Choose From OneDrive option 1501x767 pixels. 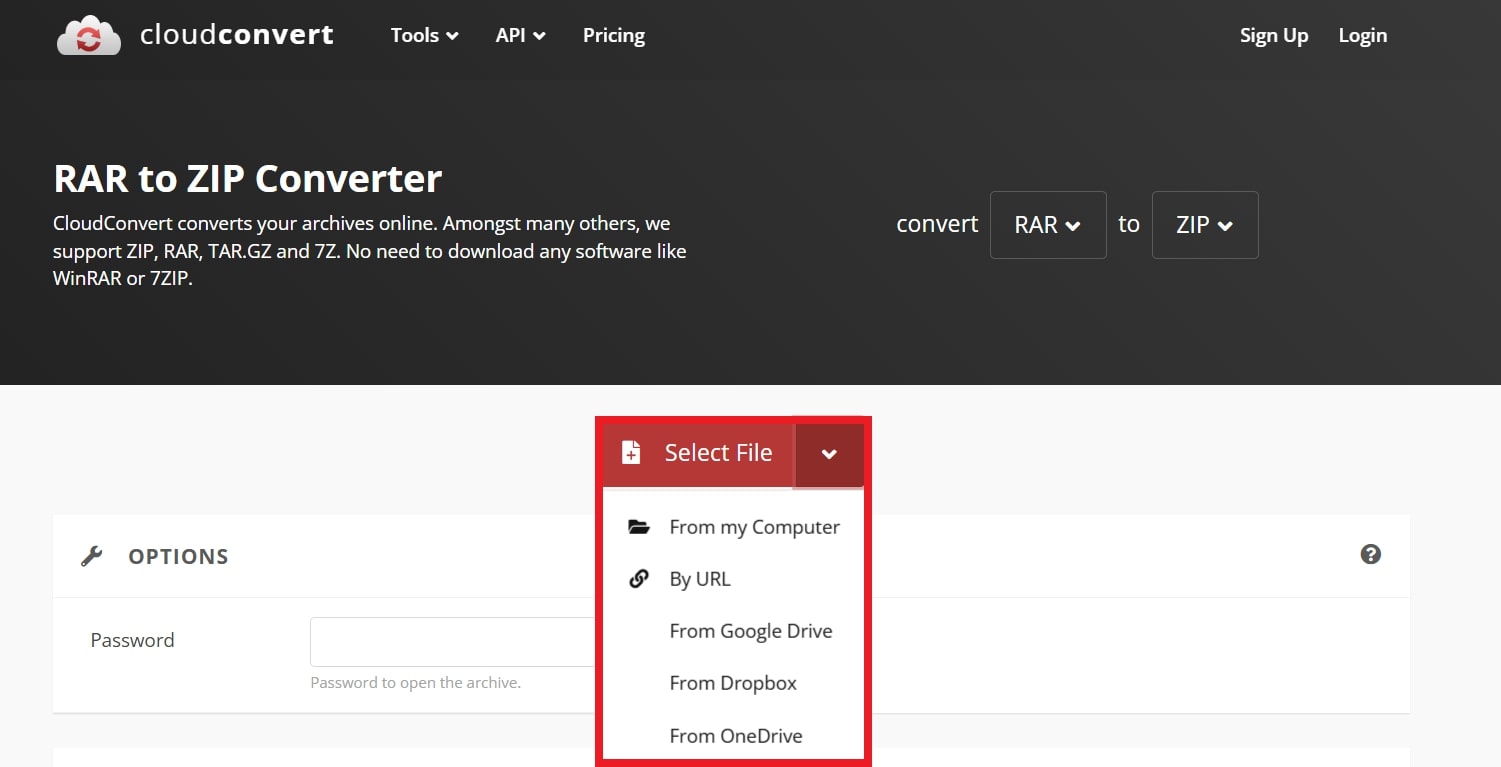(734, 735)
